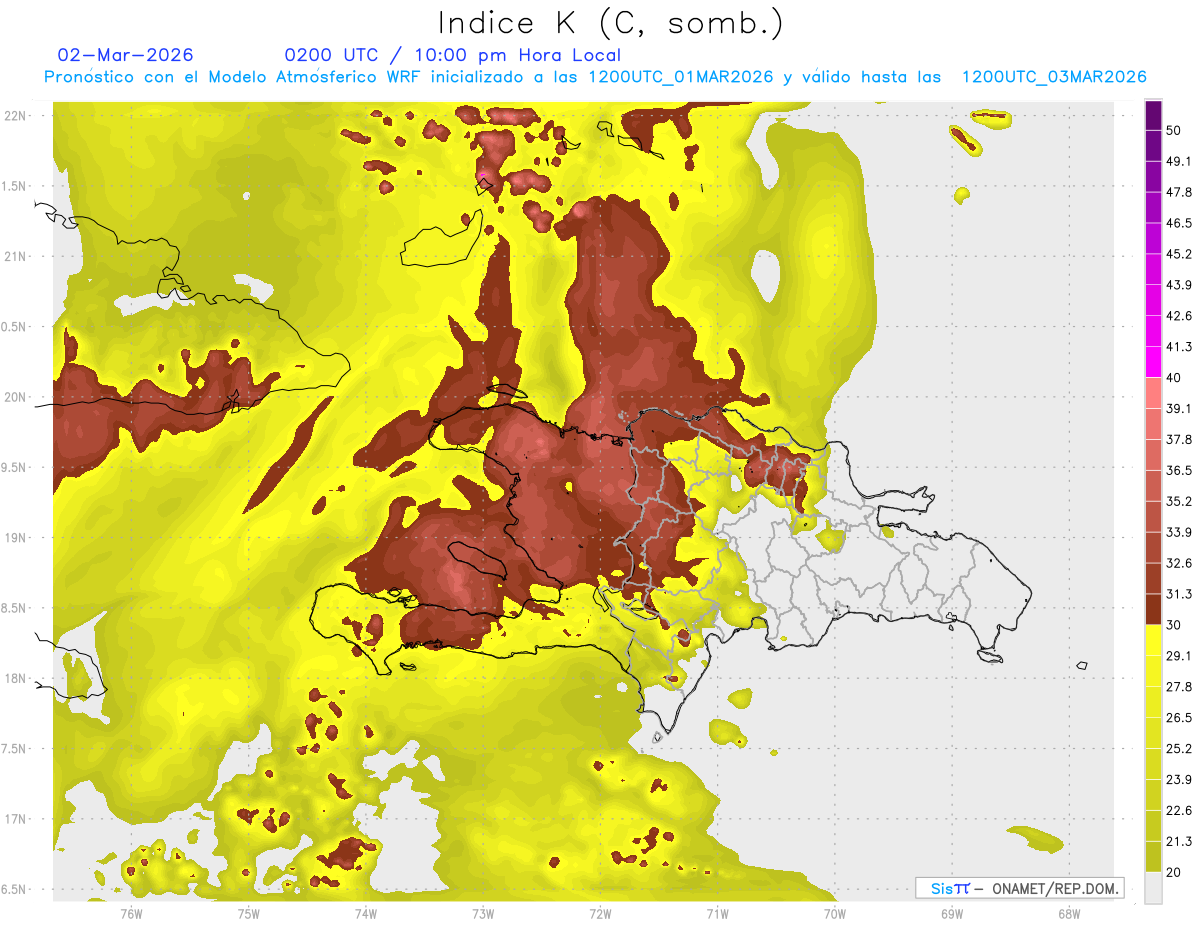Click the "6.5N" latitude label
Viewport: 1200px width, 927px height.
[x=15, y=889]
